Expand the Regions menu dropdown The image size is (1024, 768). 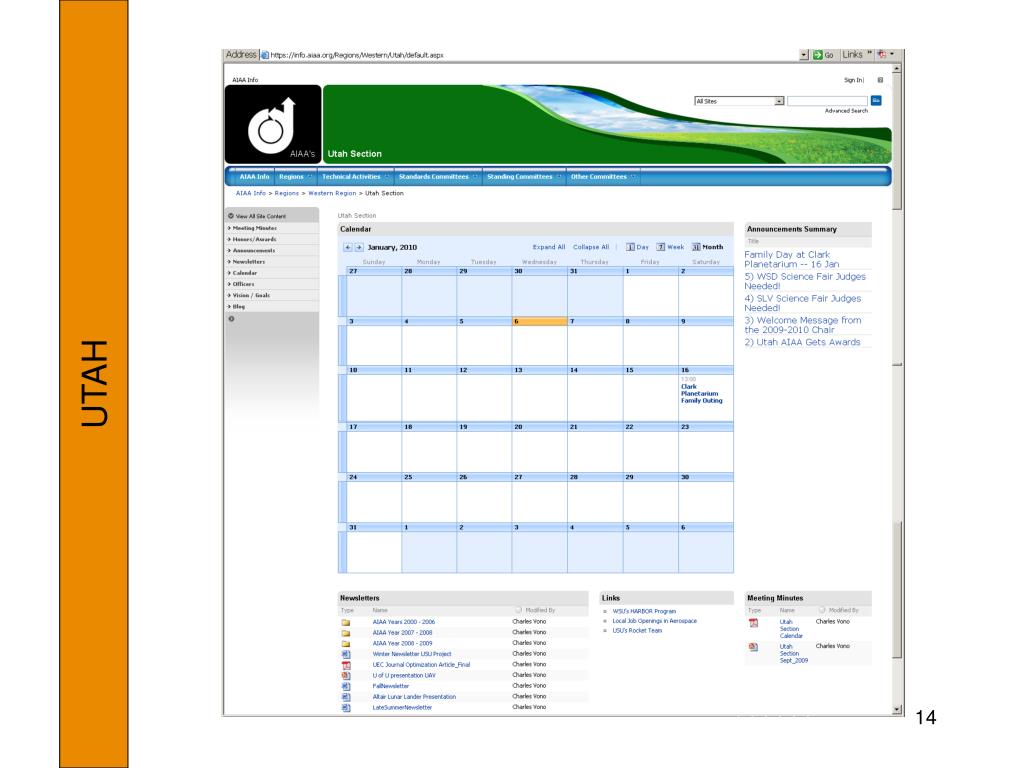(310, 177)
